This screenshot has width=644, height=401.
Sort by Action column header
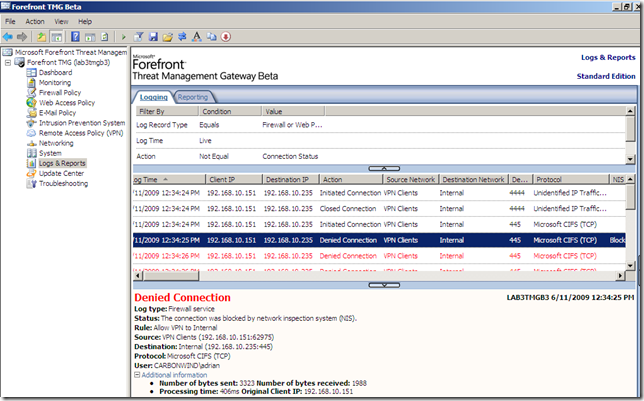(x=351, y=180)
